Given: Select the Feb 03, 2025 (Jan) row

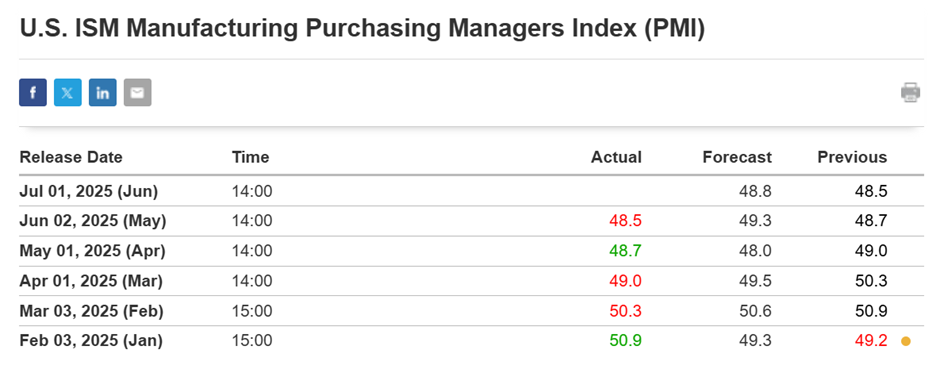Looking at the screenshot, I should [x=471, y=341].
